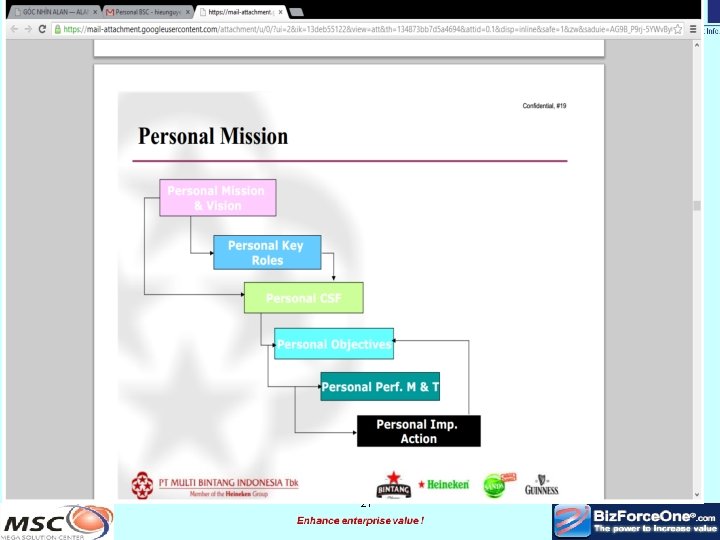Screen dimensions: 720x540
Task: Click the scrollbar up arrow
Action: click(x=697, y=45)
